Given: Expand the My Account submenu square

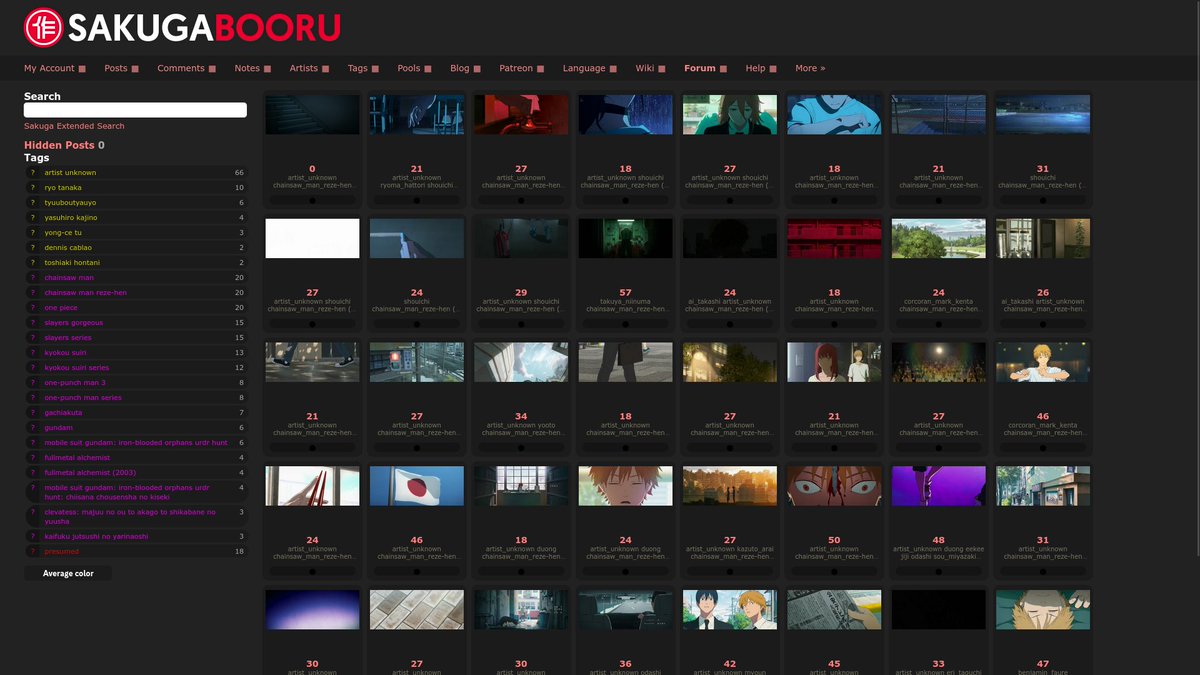Looking at the screenshot, I should tap(82, 69).
